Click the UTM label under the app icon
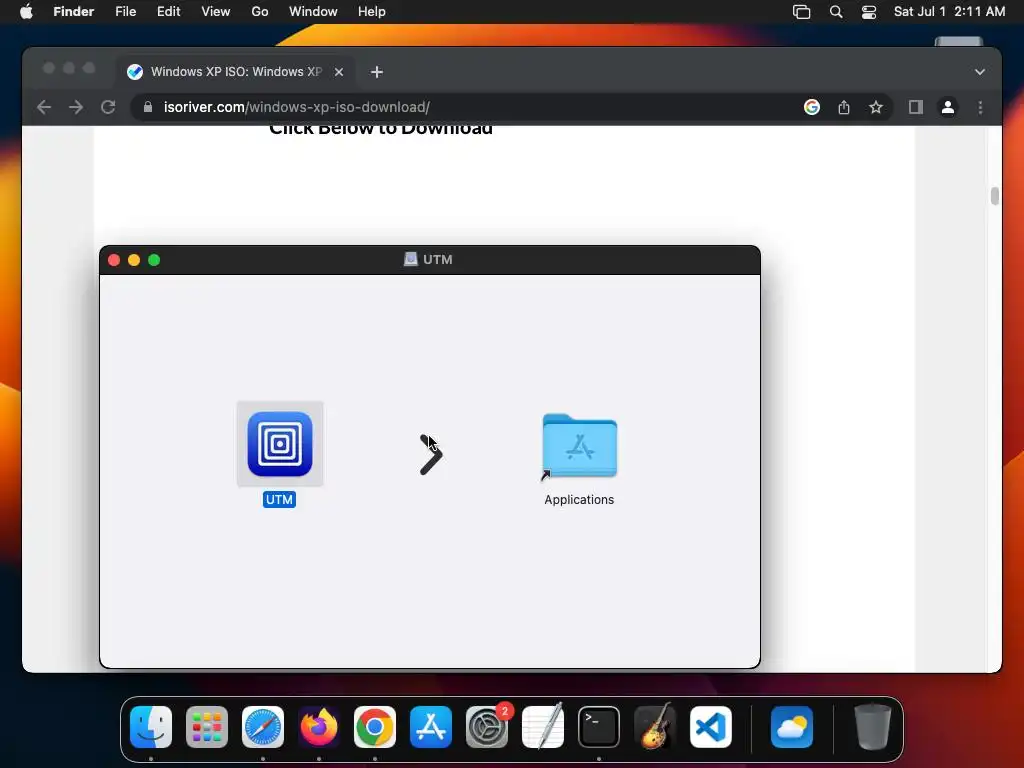Viewport: 1024px width, 768px height. click(280, 500)
